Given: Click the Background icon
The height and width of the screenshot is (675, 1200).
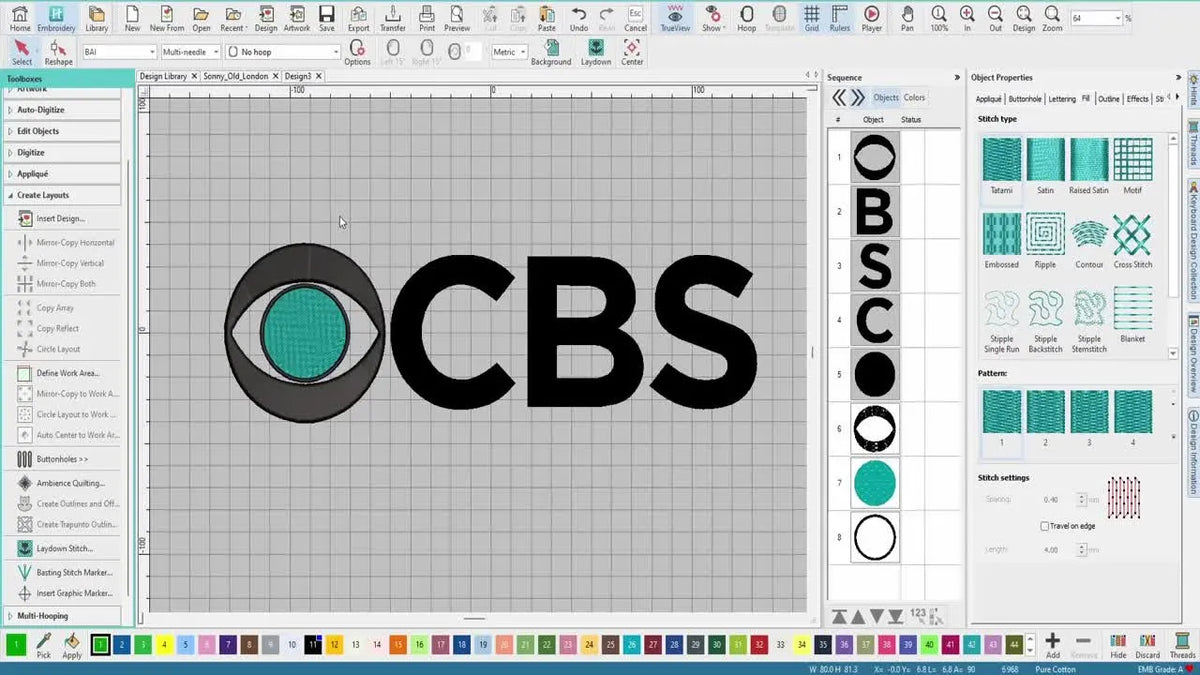Looking at the screenshot, I should tap(551, 53).
